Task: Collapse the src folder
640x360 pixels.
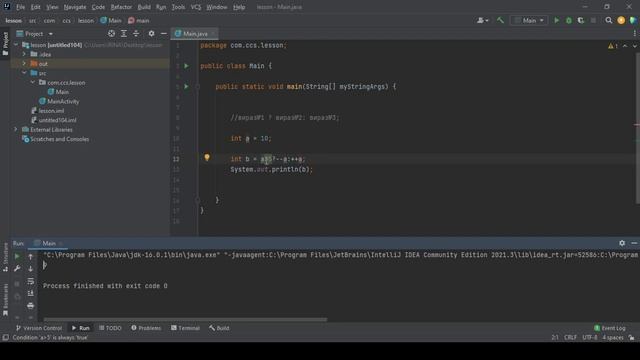Action: click(x=24, y=73)
